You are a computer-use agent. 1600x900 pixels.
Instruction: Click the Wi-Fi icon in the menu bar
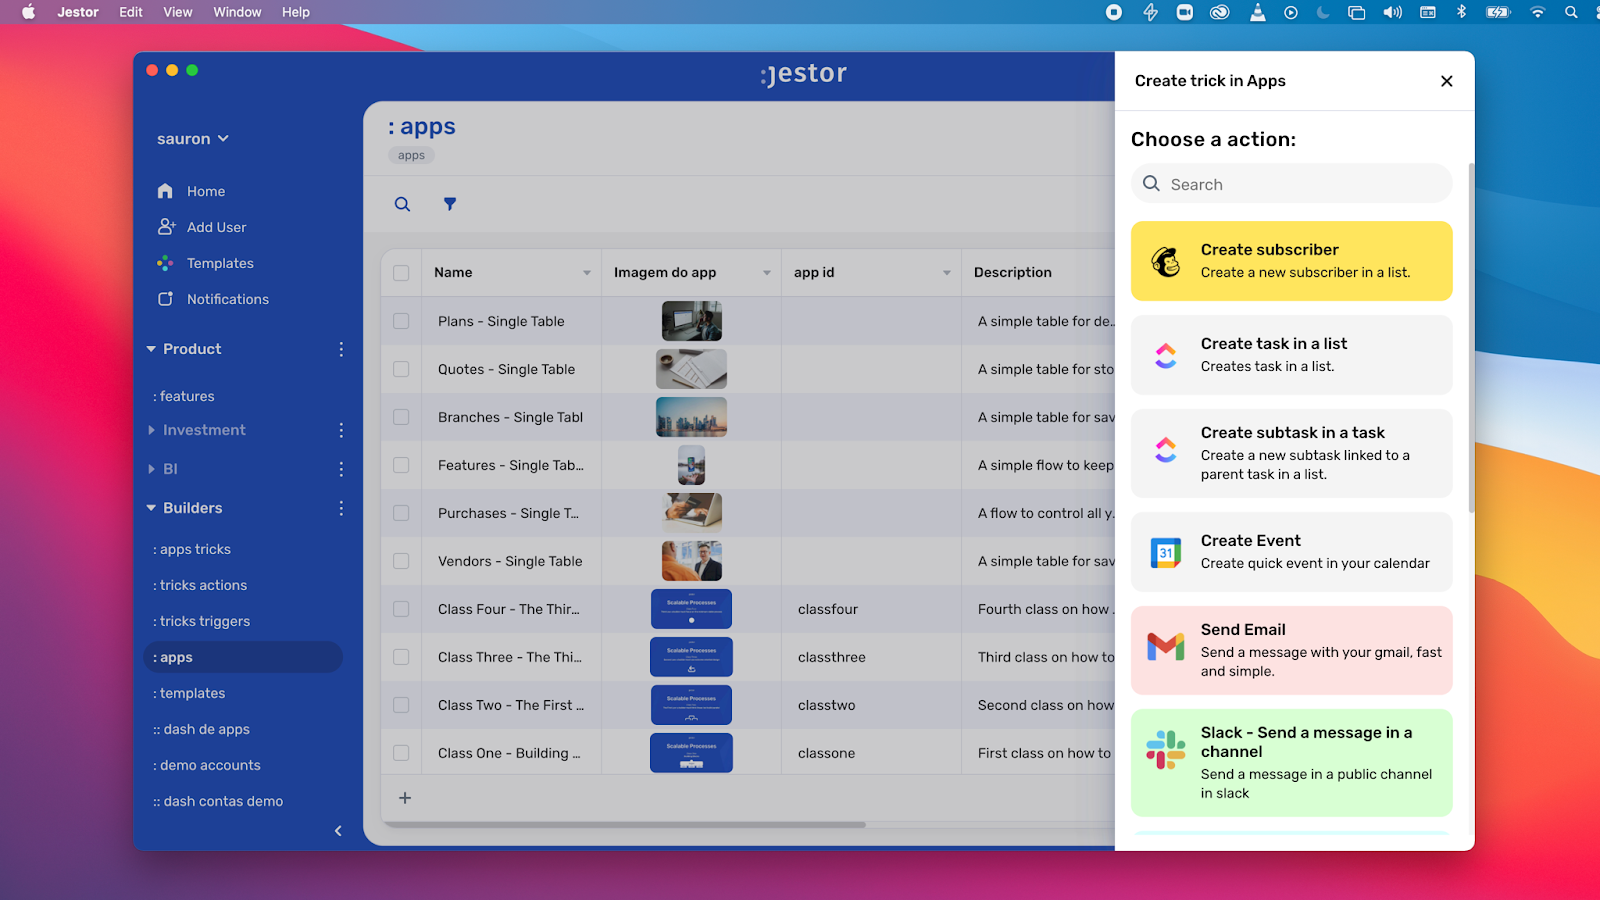(x=1537, y=12)
